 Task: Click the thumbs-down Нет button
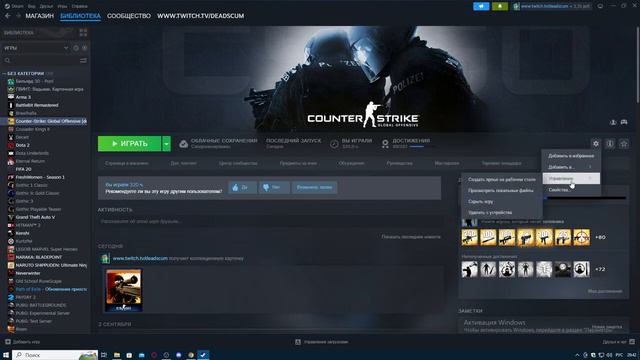(x=274, y=187)
